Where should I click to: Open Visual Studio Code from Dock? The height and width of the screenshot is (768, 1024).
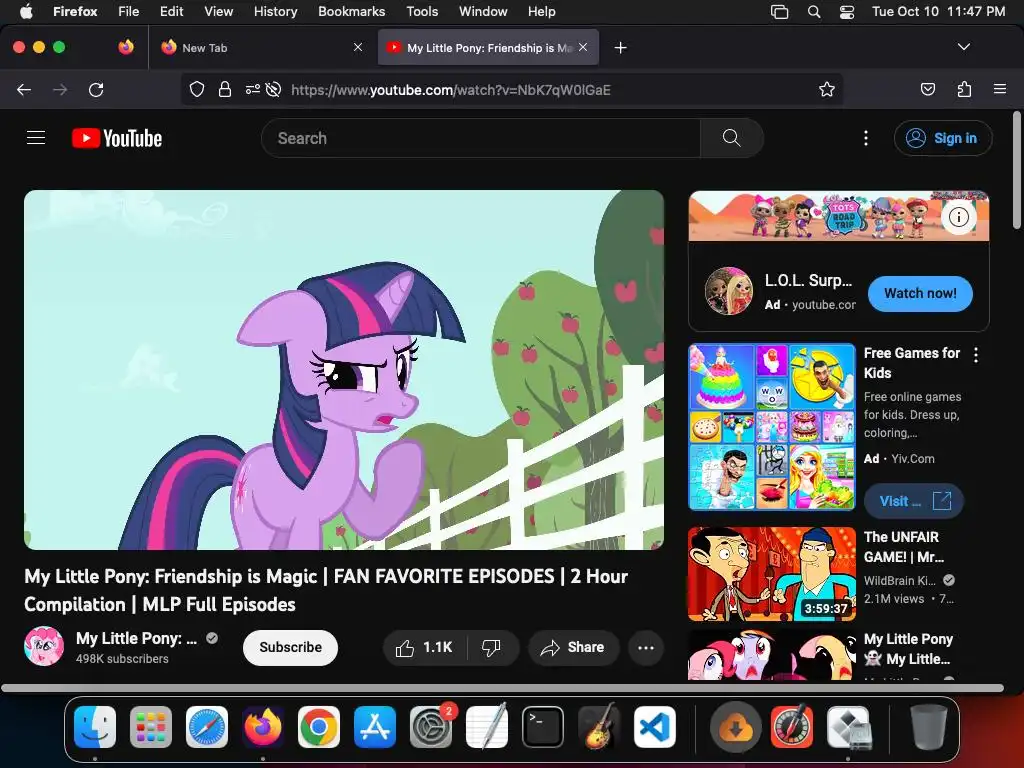point(655,727)
